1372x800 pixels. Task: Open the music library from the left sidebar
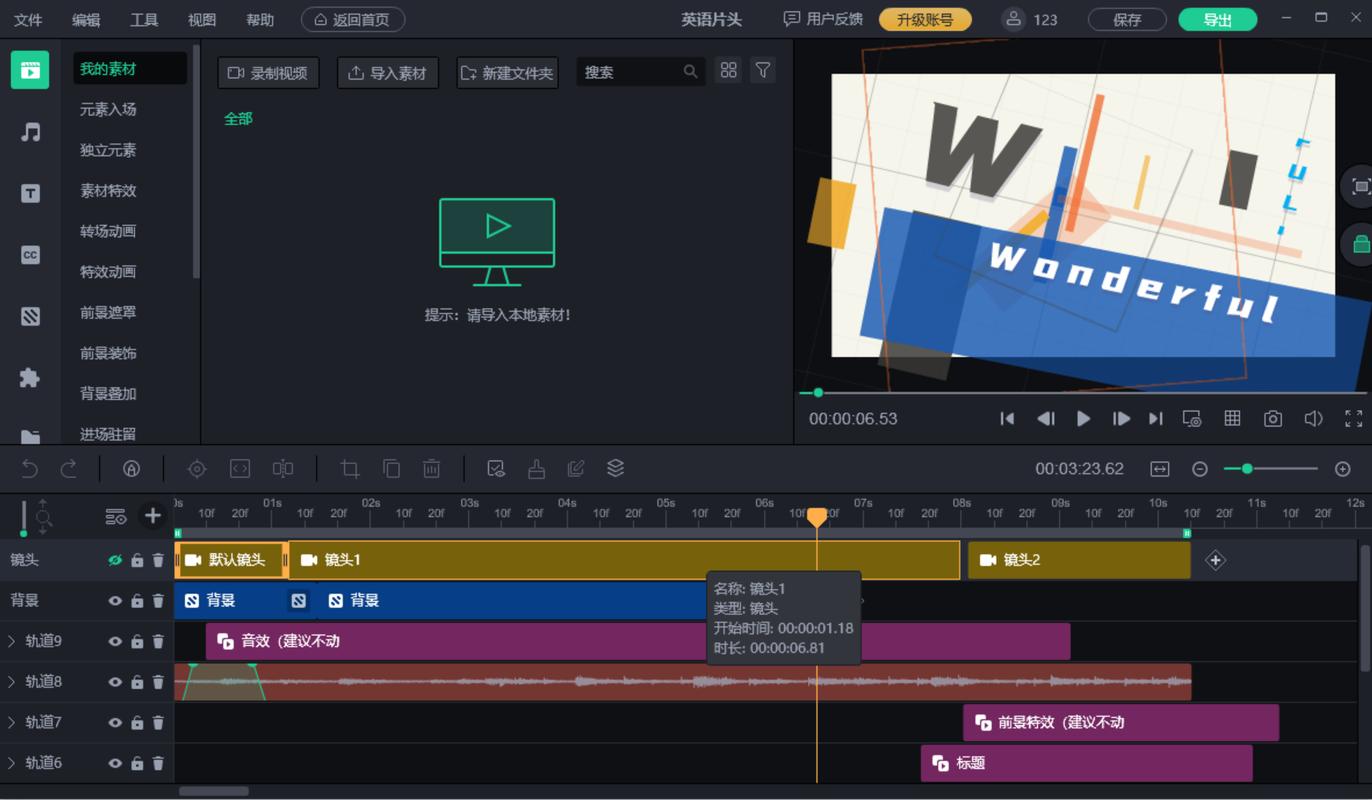point(27,130)
